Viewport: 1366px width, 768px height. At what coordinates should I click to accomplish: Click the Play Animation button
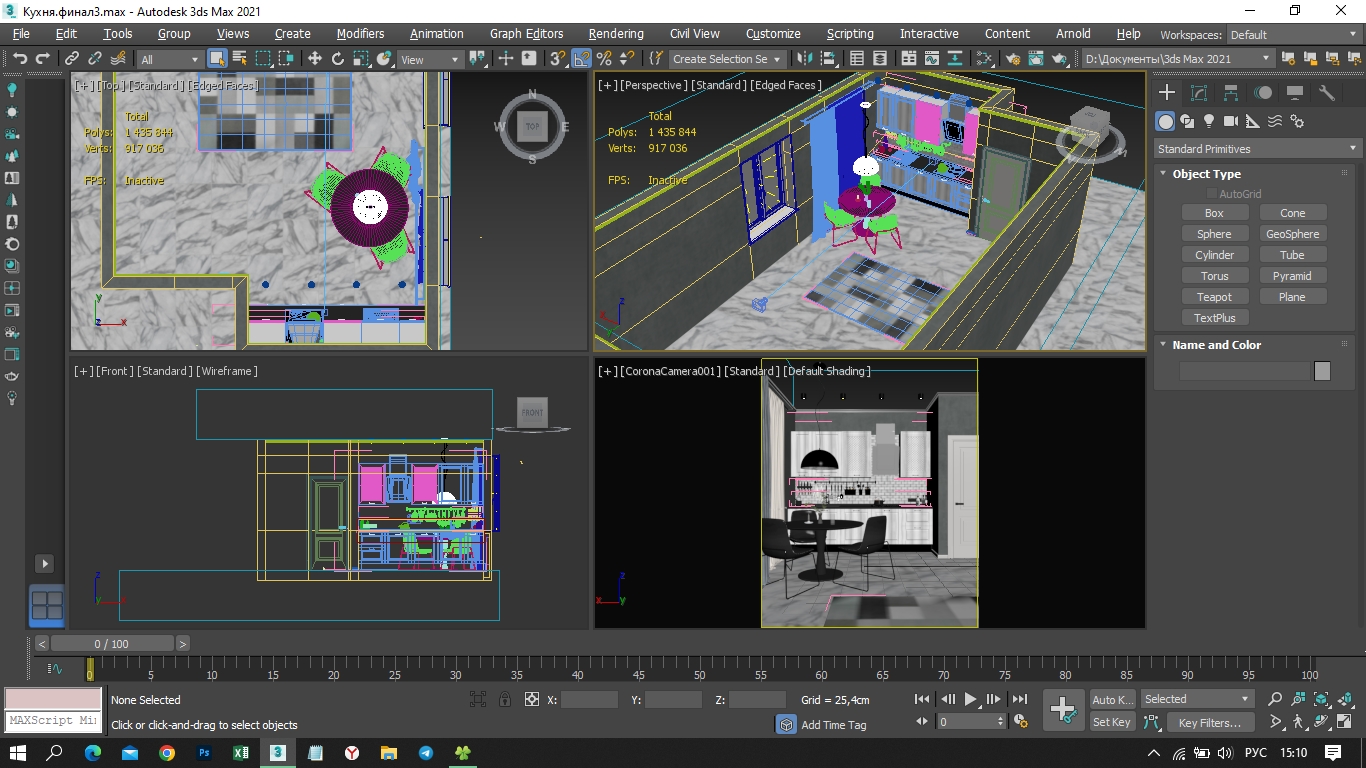pyautogui.click(x=970, y=700)
